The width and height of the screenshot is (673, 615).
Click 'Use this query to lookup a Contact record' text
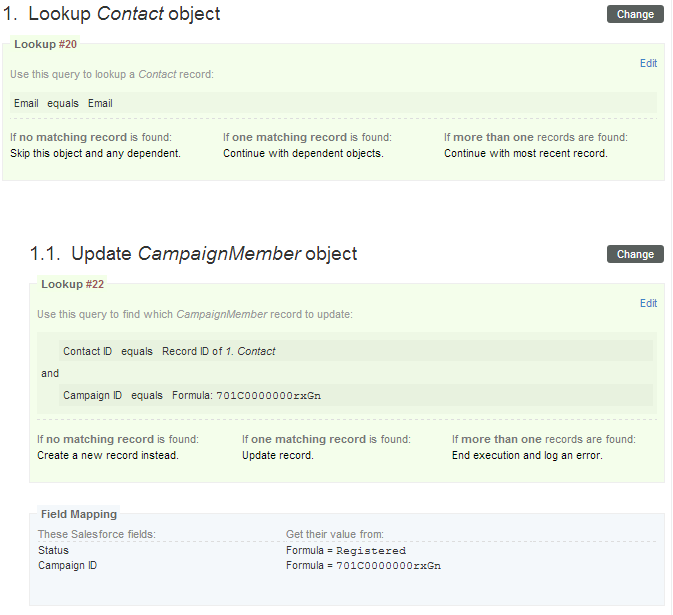coord(112,74)
